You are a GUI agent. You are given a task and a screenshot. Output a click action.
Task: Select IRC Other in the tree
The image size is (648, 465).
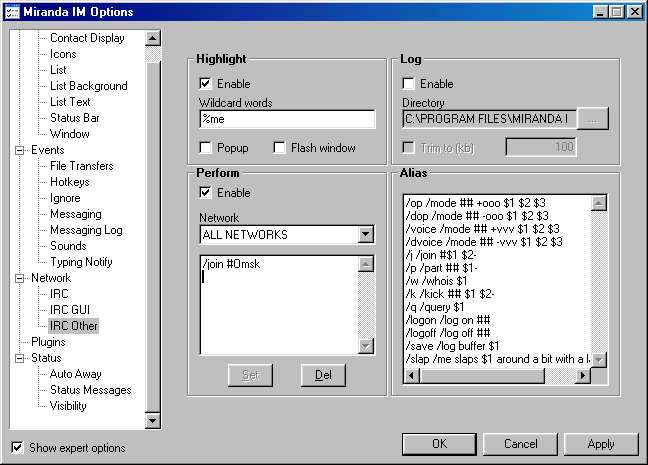[74, 326]
